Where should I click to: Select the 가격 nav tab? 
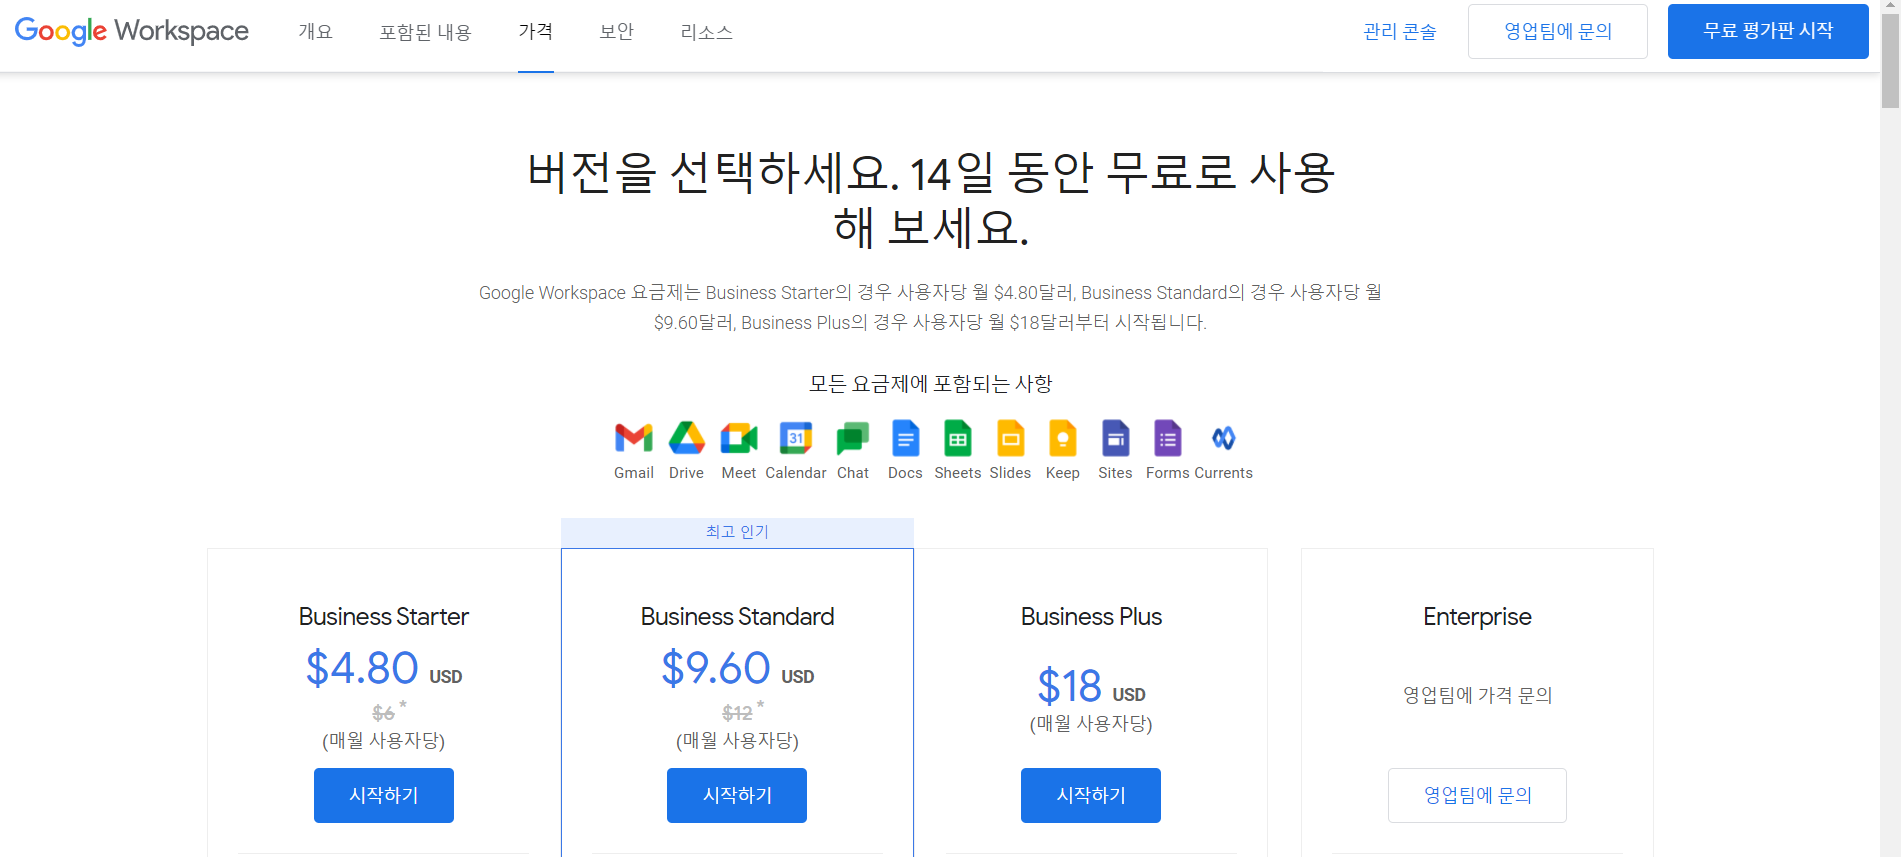536,32
